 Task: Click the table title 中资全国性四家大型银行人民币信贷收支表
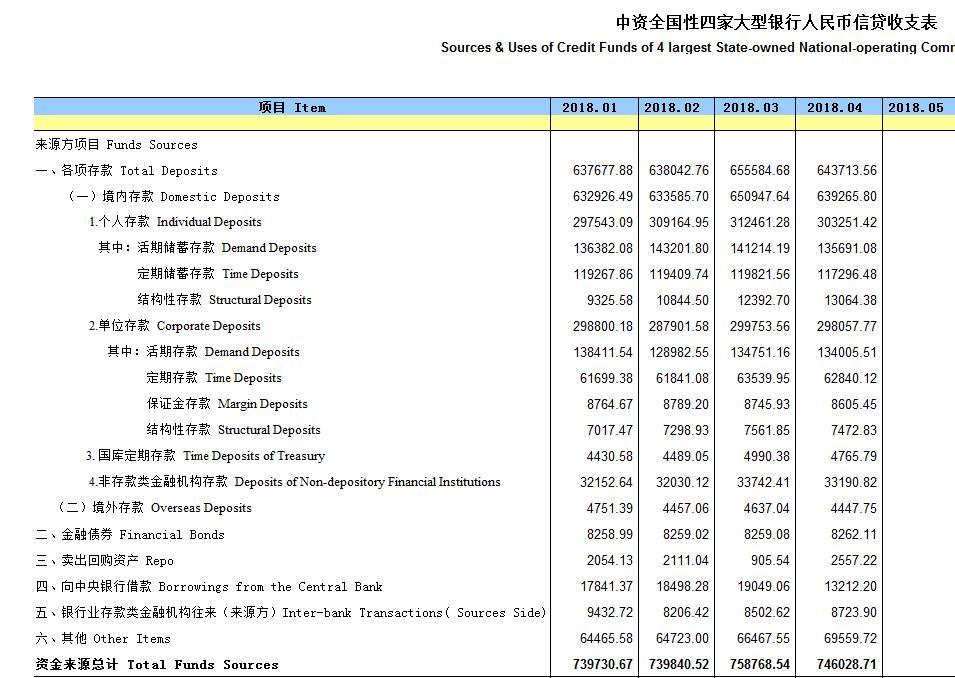(x=776, y=22)
